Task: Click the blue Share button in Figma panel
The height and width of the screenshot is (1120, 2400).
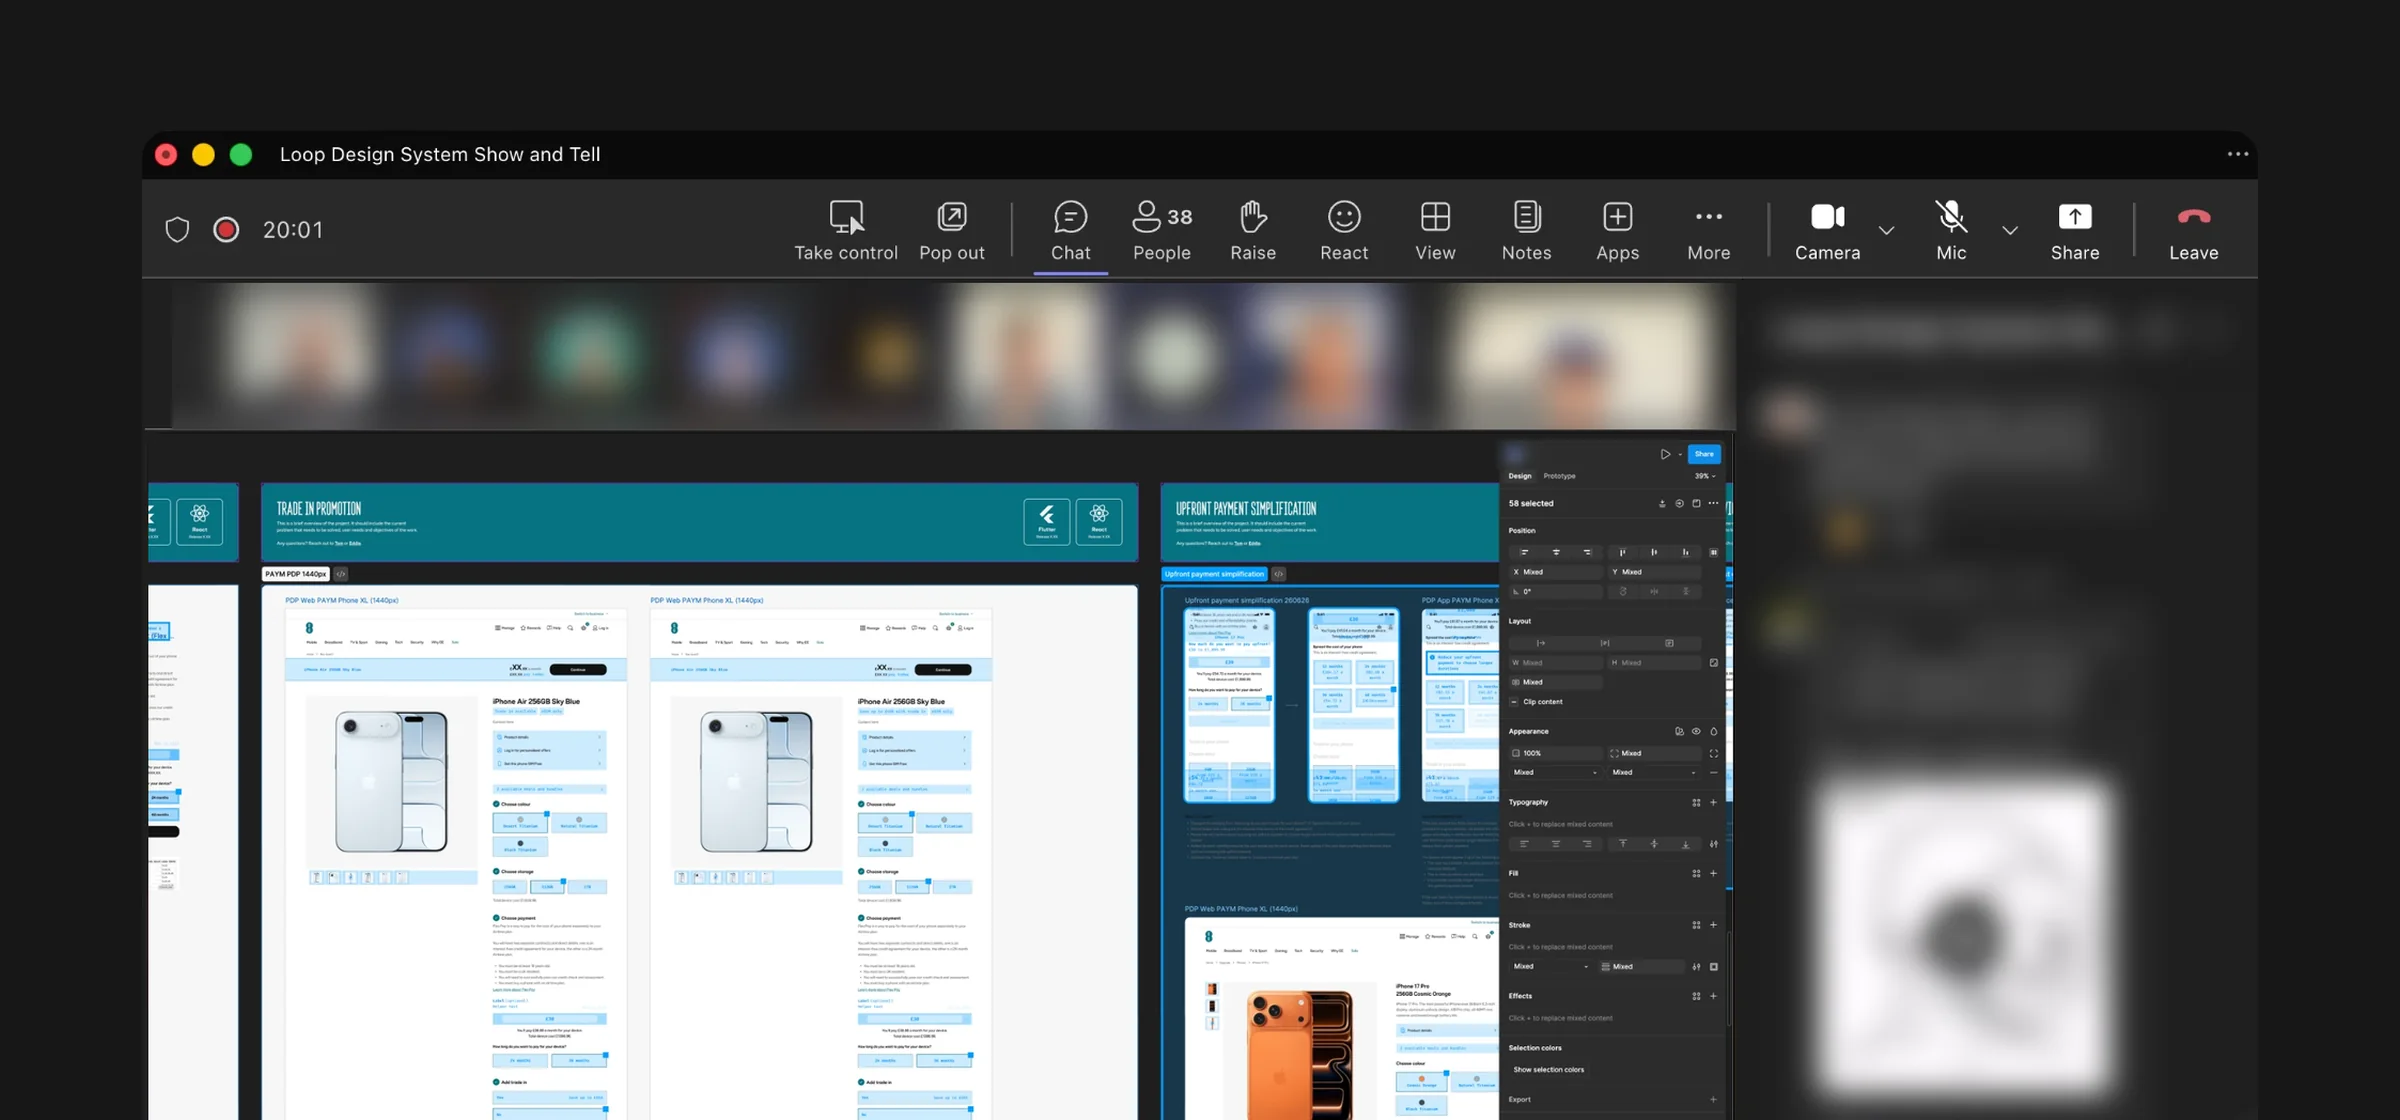Action: pyautogui.click(x=1704, y=454)
